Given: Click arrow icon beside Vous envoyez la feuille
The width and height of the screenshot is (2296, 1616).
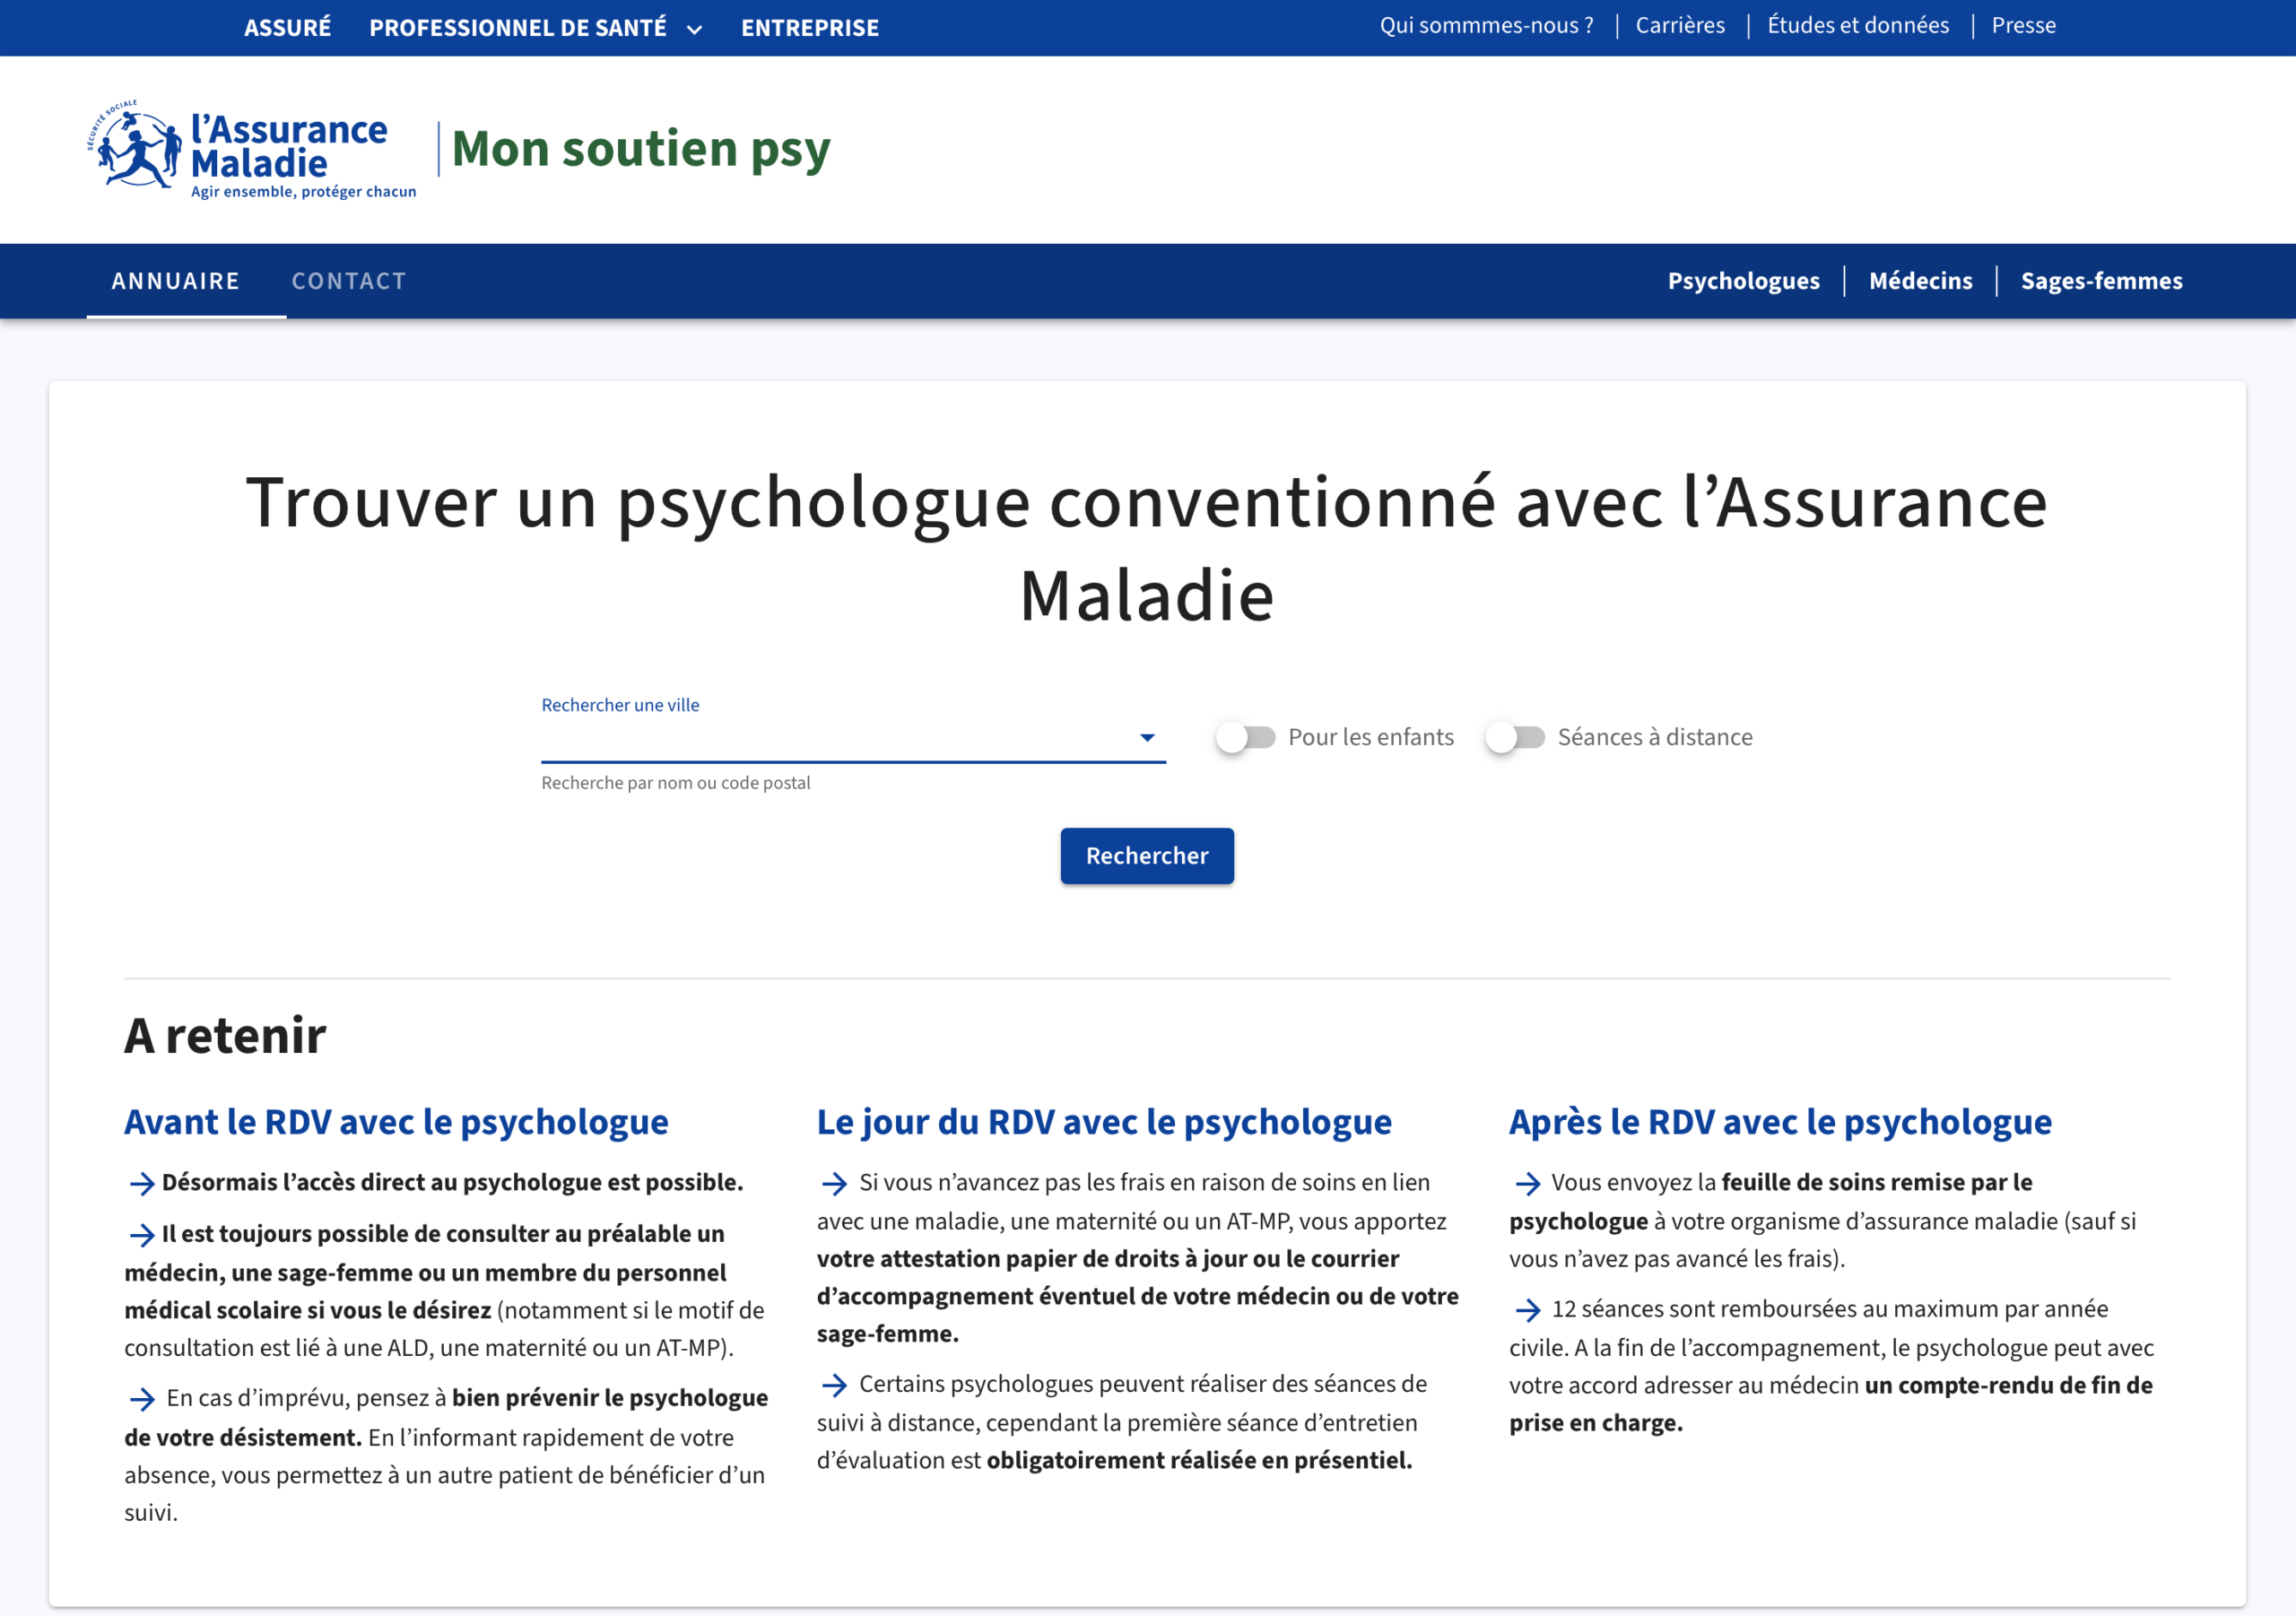Looking at the screenshot, I should [x=1527, y=1184].
